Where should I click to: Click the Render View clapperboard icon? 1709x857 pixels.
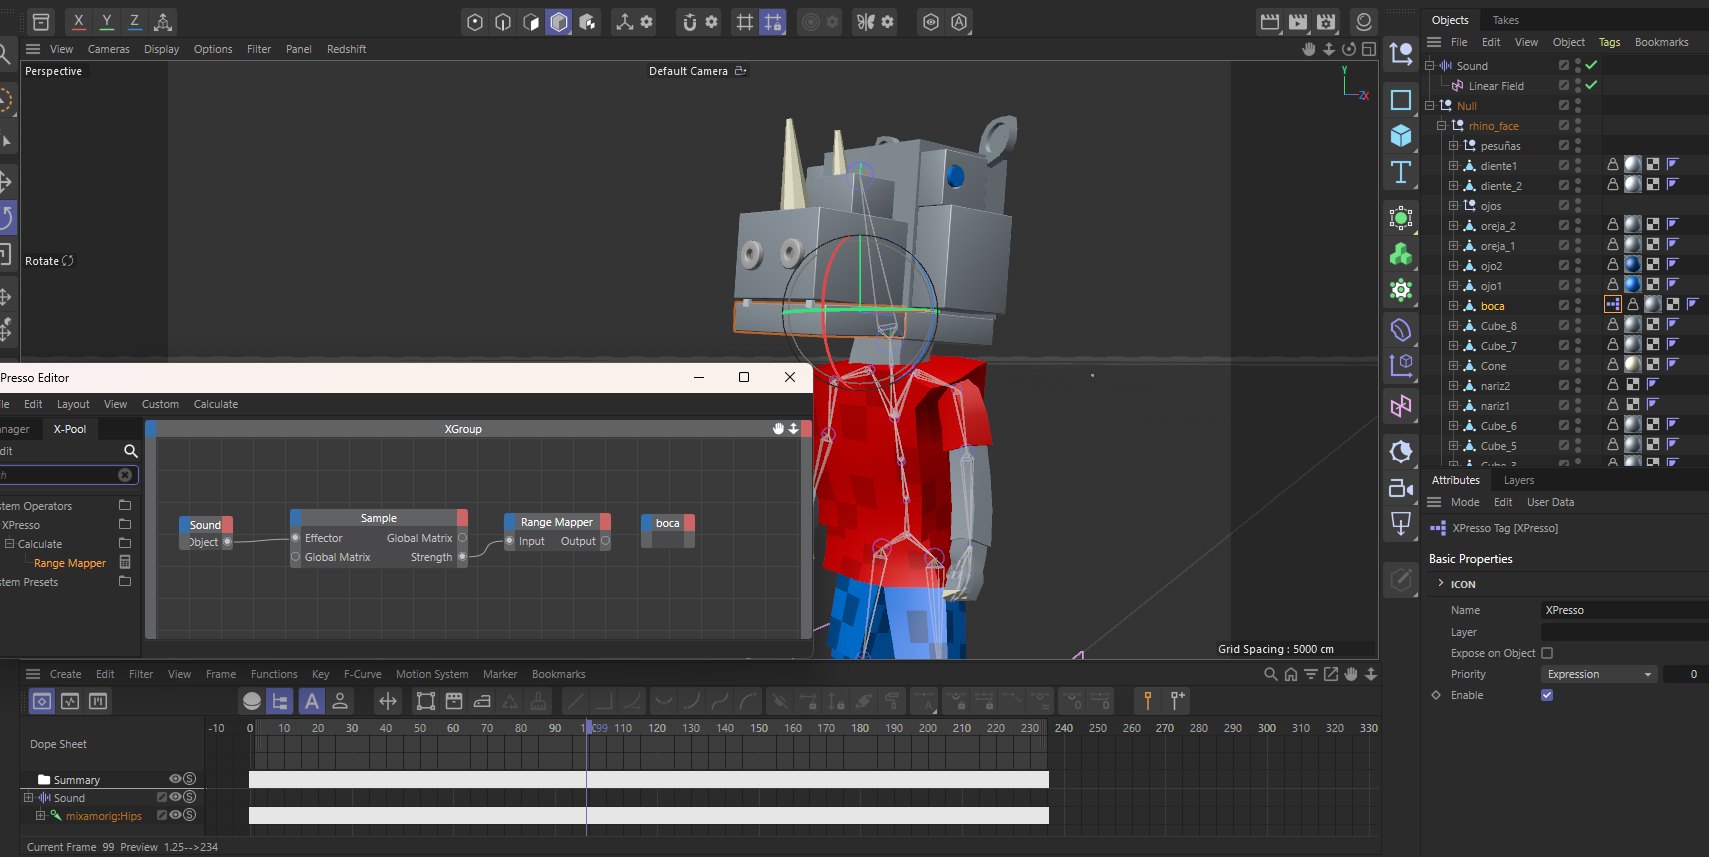pos(1270,21)
